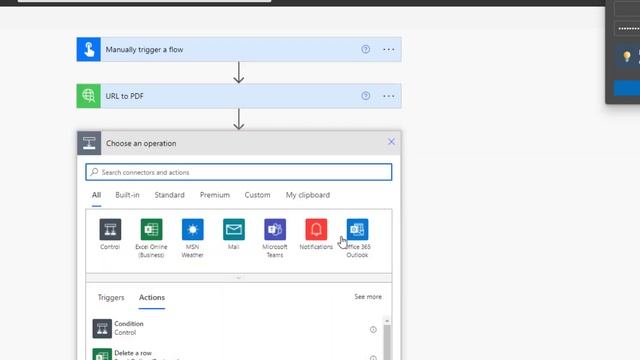Show help for Manually trigger a flow
Screen dimensions: 640x360
[366, 49]
